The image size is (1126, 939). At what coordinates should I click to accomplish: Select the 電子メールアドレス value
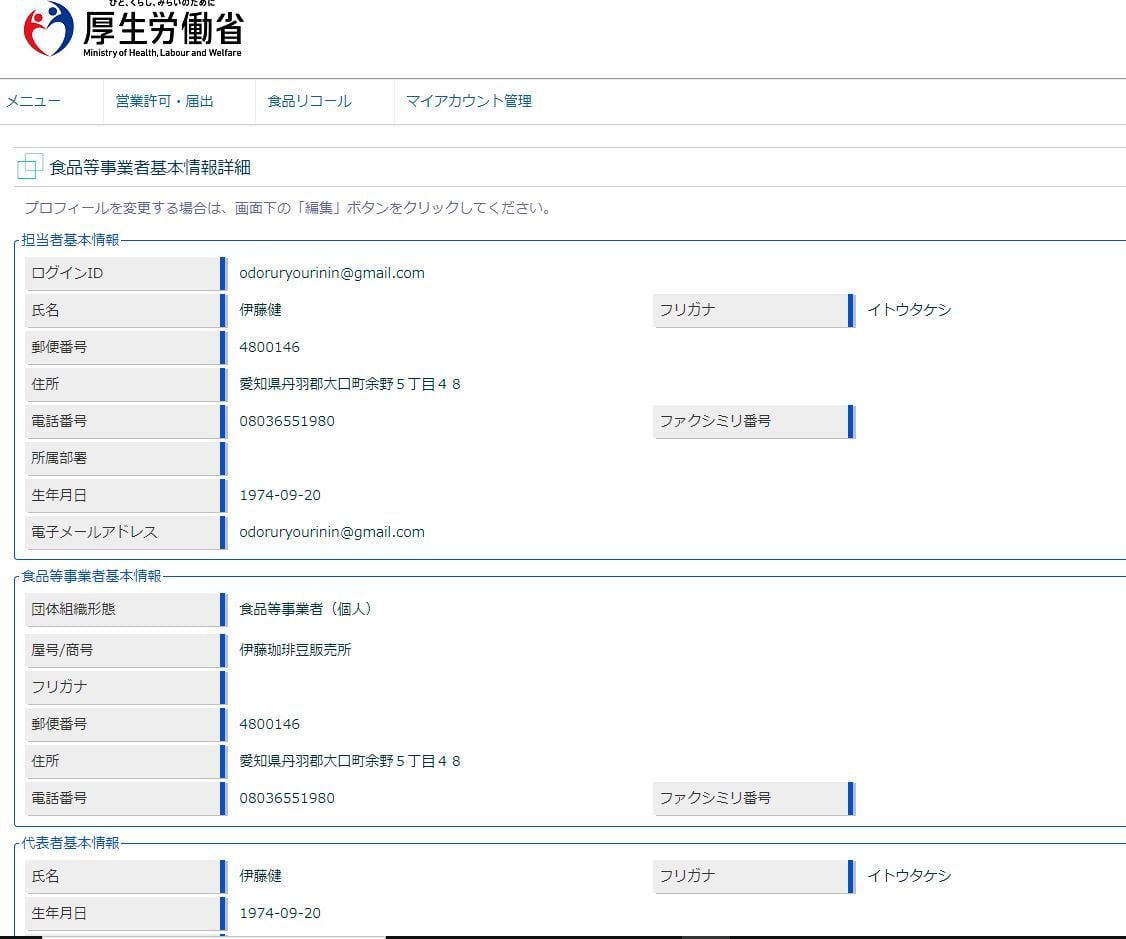(331, 532)
